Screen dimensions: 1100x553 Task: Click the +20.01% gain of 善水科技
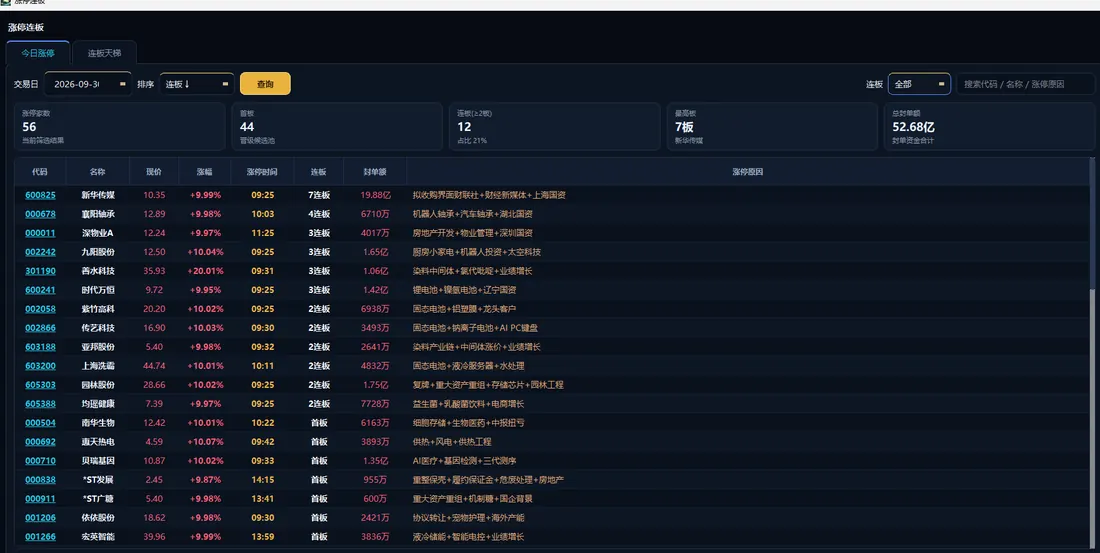205,271
